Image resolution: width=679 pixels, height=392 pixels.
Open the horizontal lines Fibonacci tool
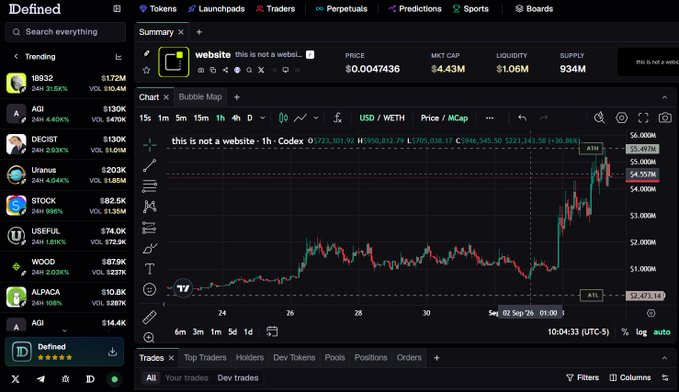(x=150, y=186)
